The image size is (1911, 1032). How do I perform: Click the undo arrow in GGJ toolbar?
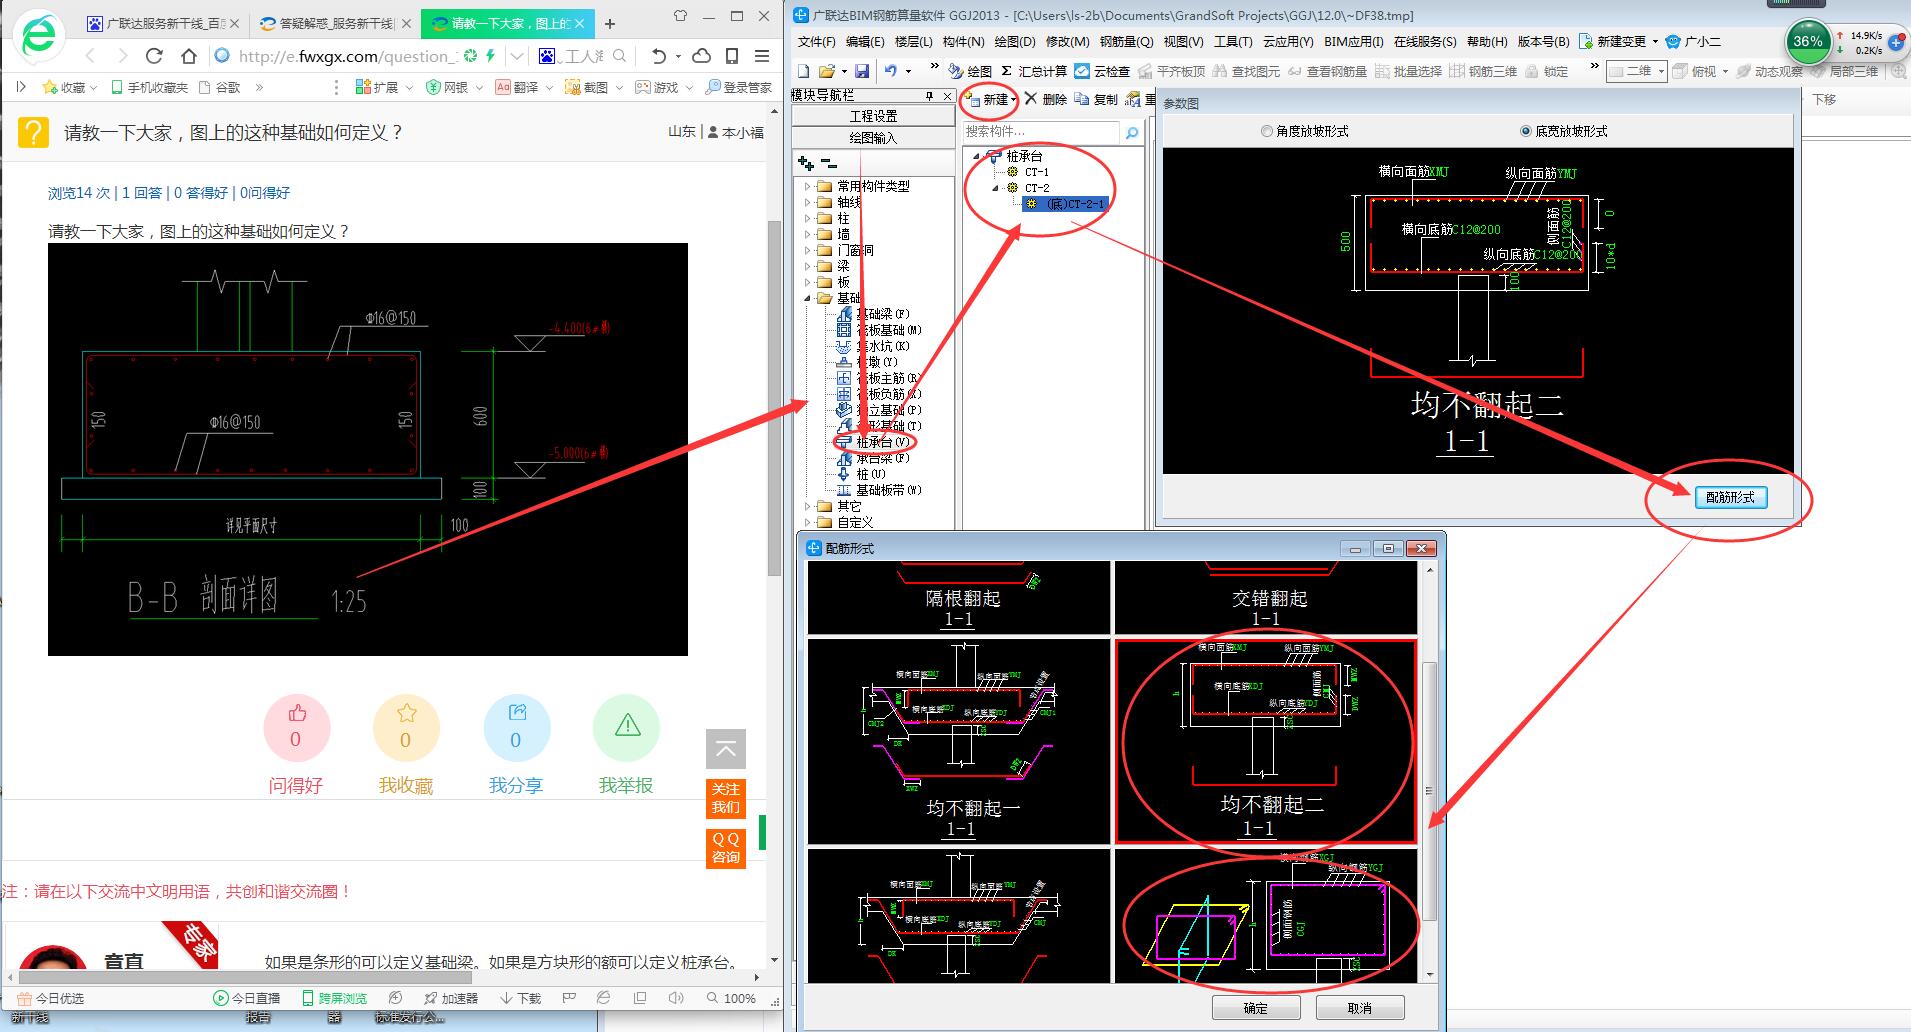click(x=890, y=71)
